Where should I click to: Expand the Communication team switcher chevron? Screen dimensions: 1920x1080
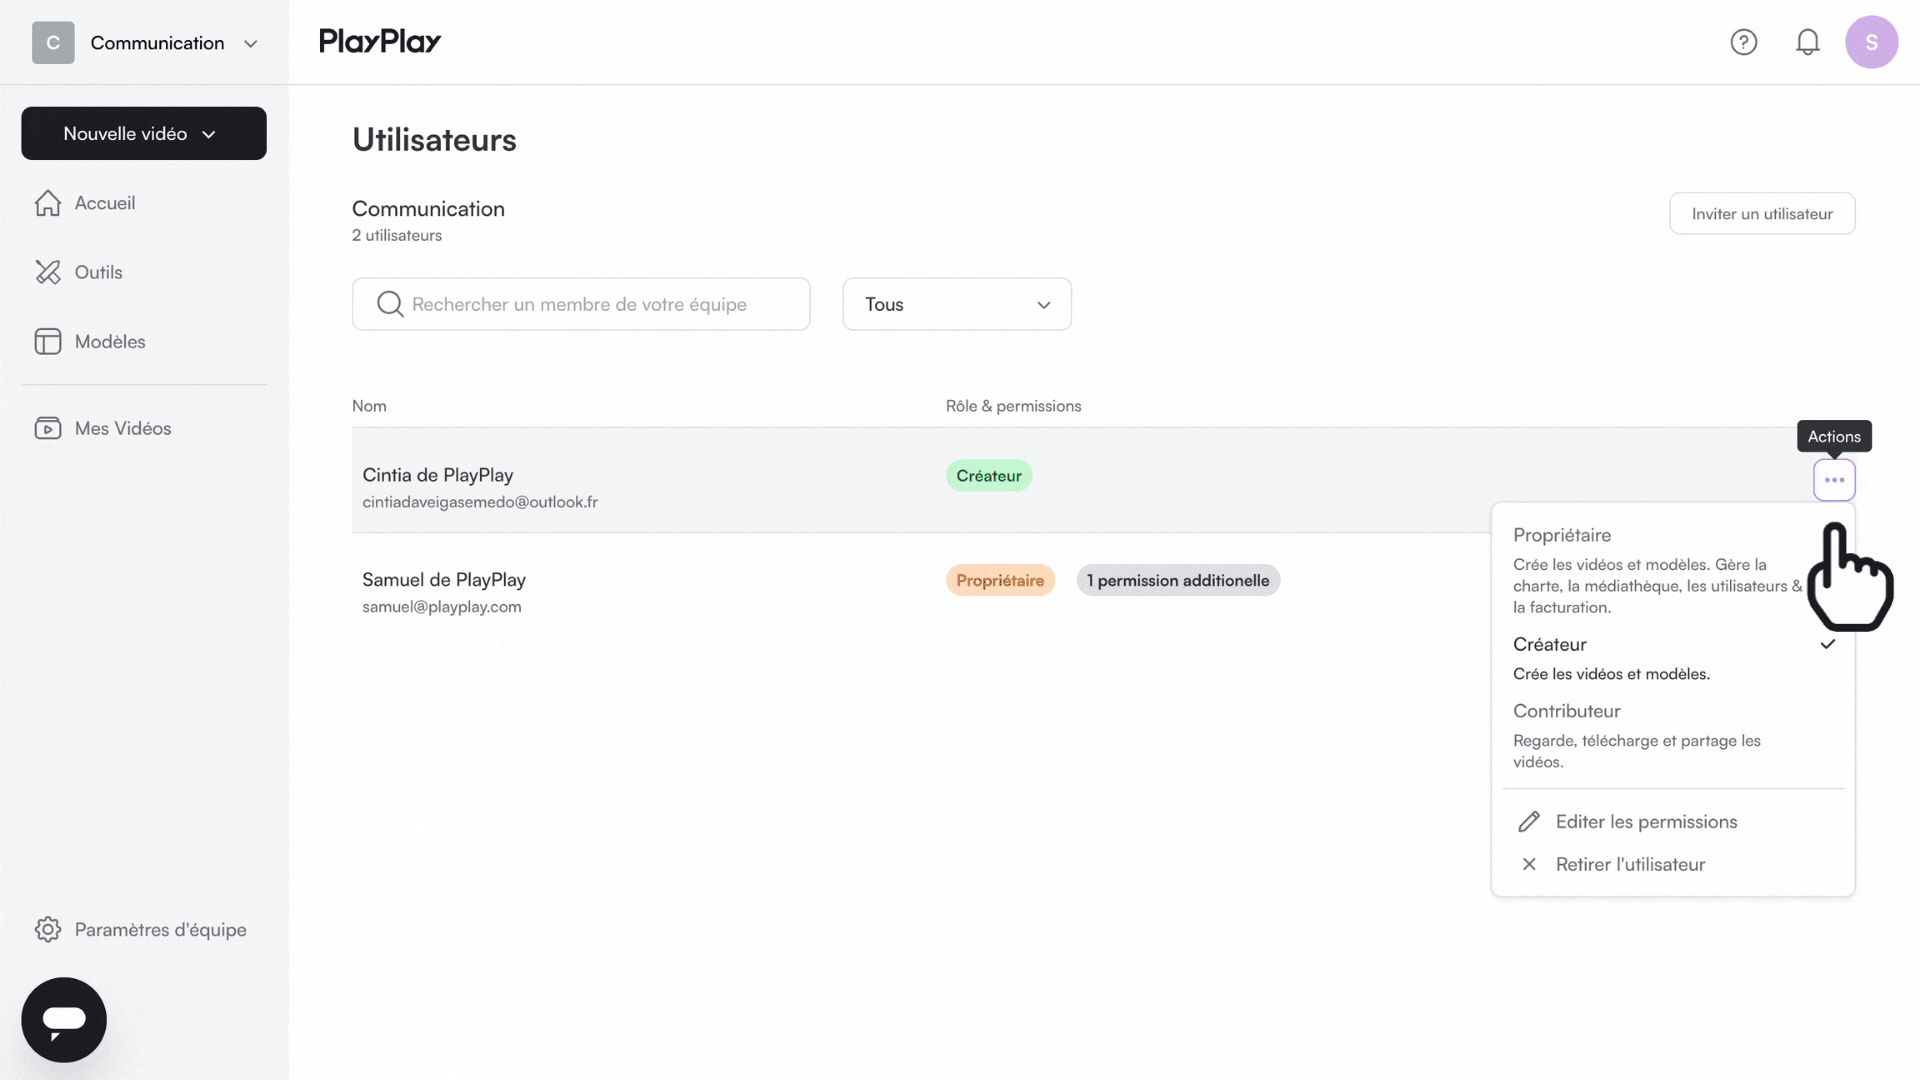coord(251,44)
